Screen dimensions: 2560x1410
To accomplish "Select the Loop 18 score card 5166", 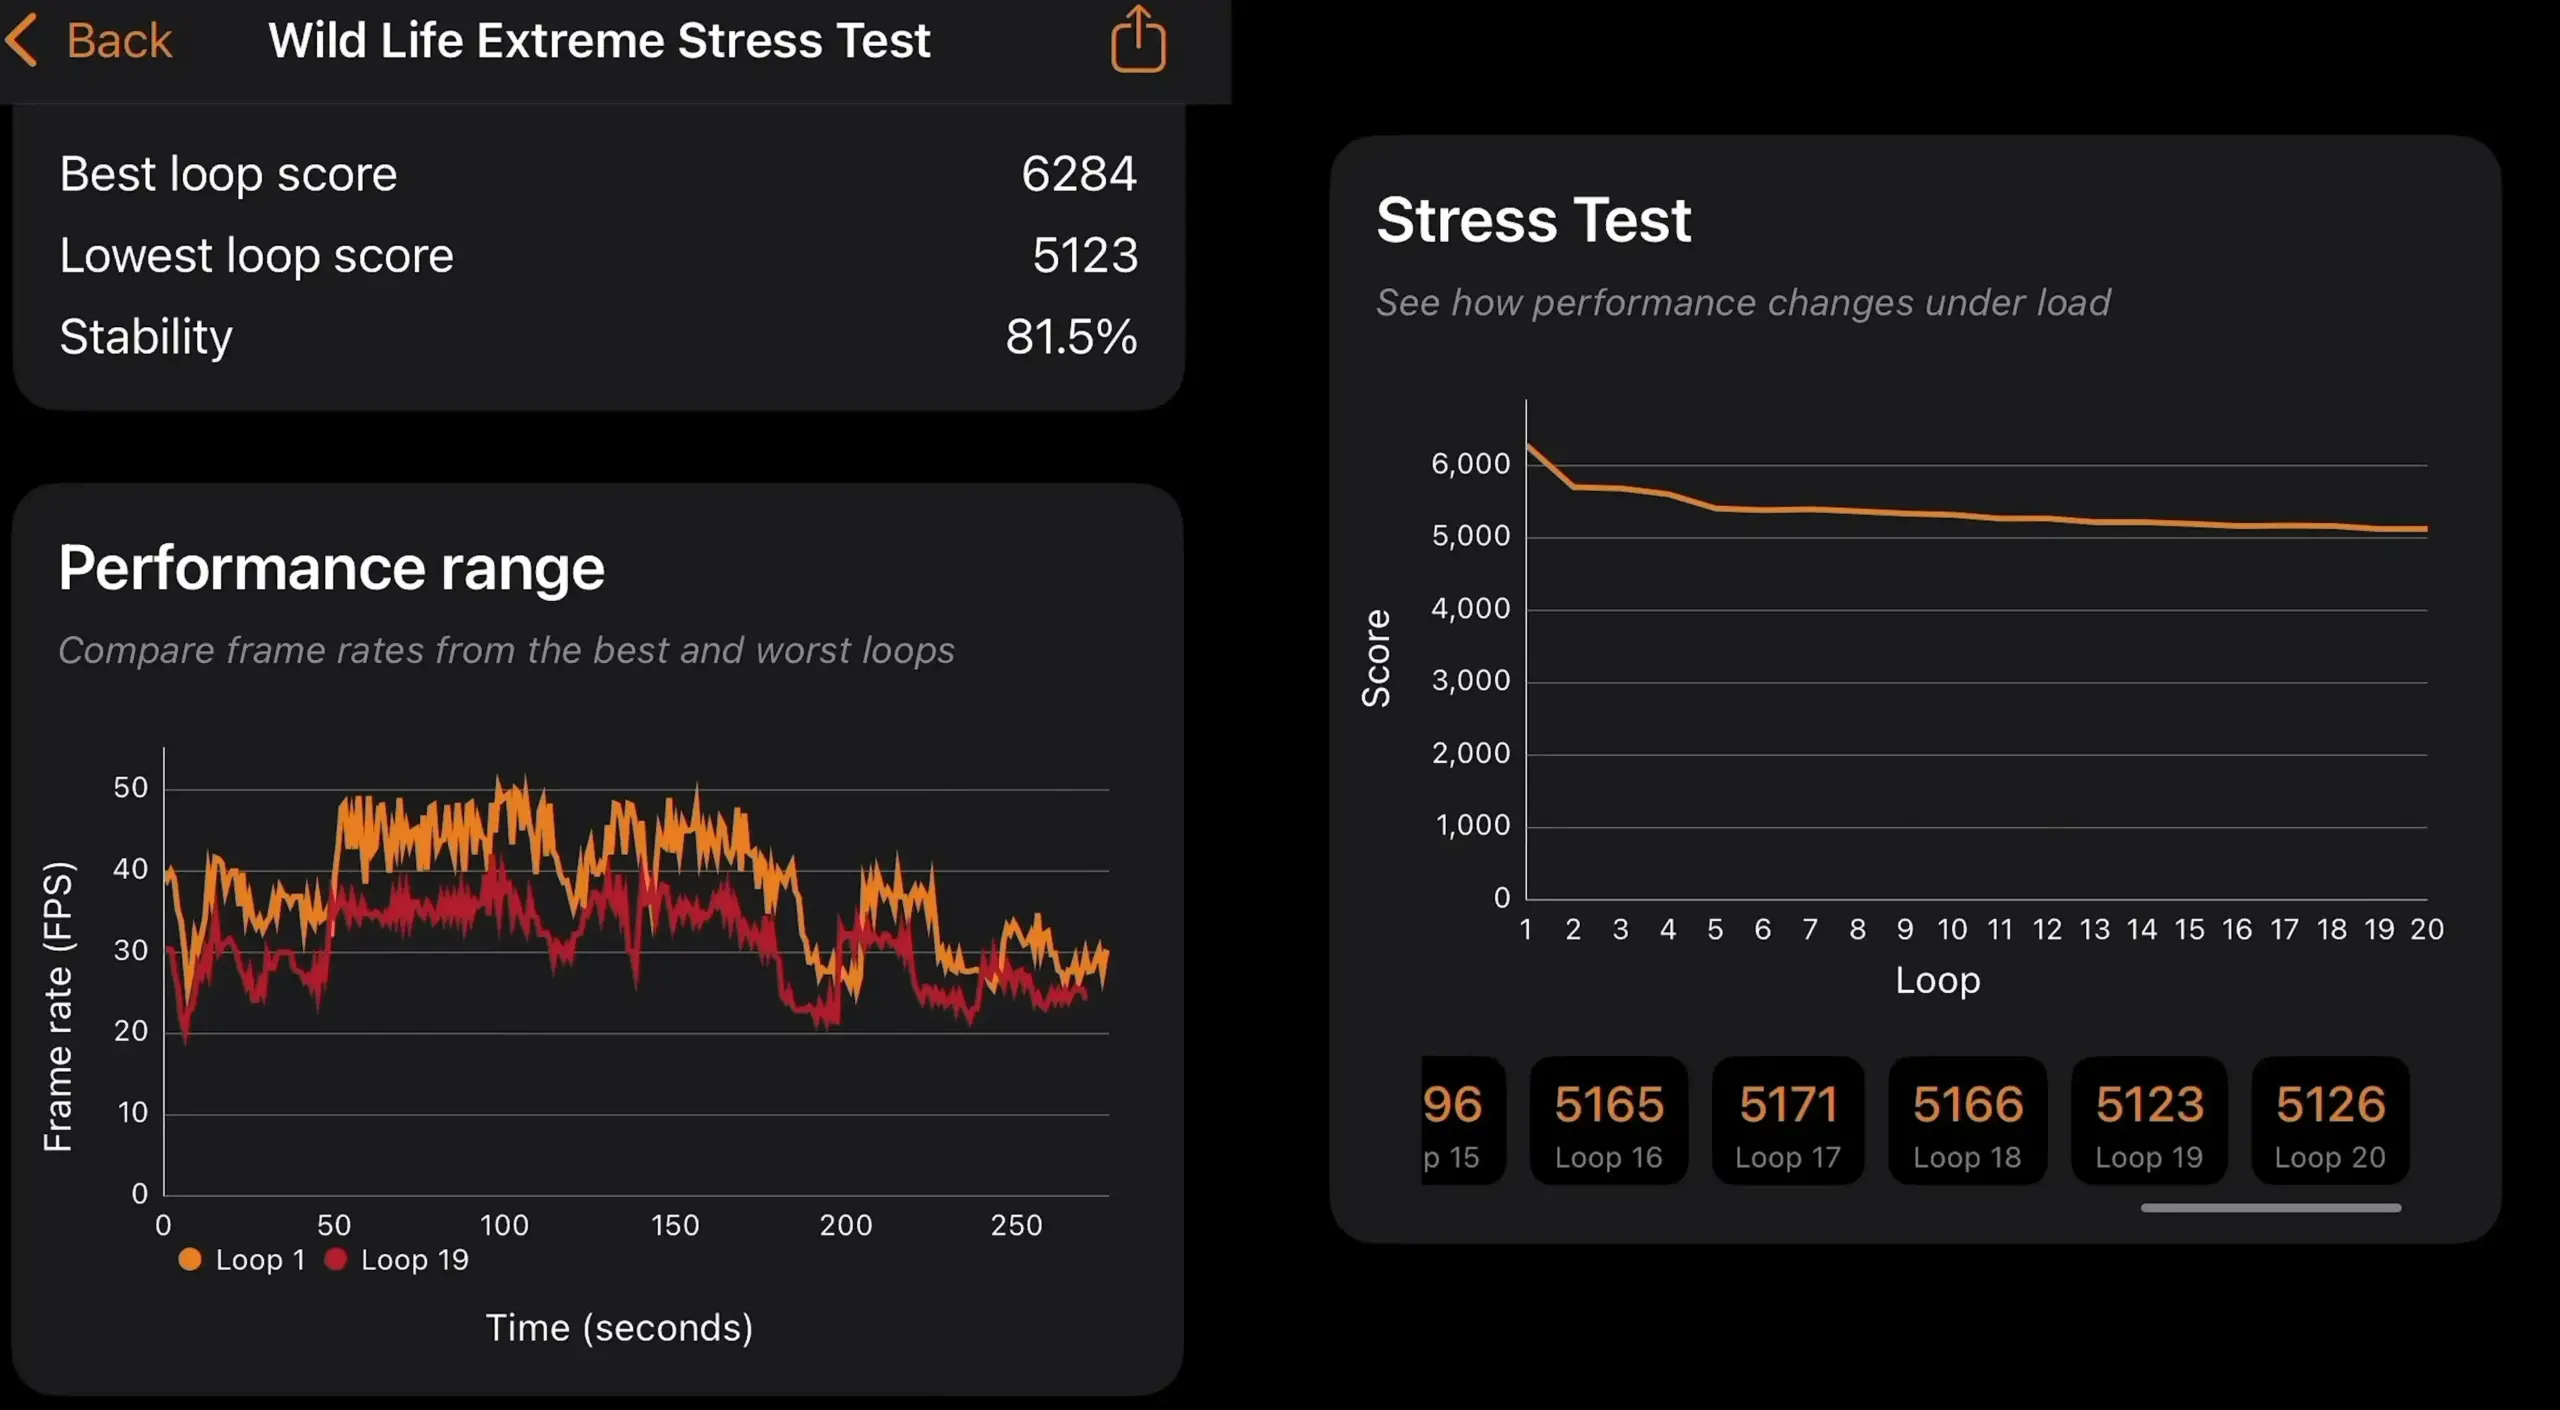I will tap(1968, 1121).
